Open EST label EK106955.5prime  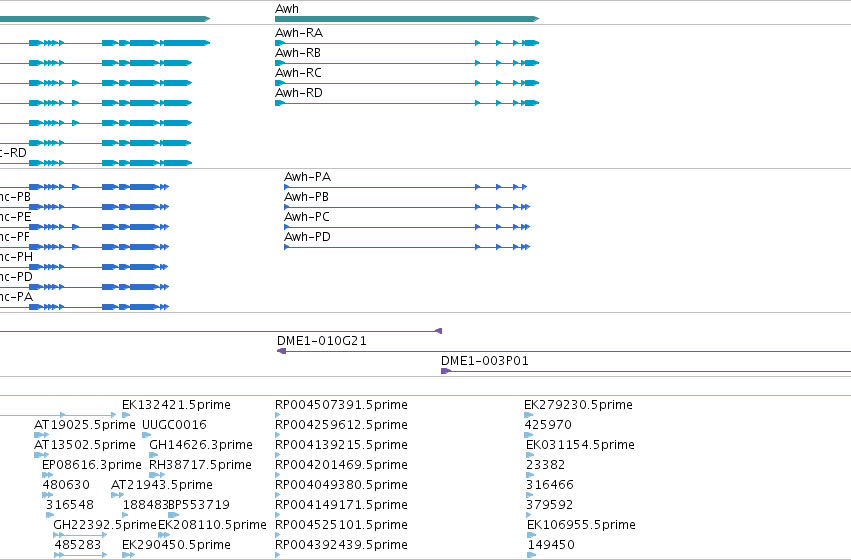click(581, 525)
